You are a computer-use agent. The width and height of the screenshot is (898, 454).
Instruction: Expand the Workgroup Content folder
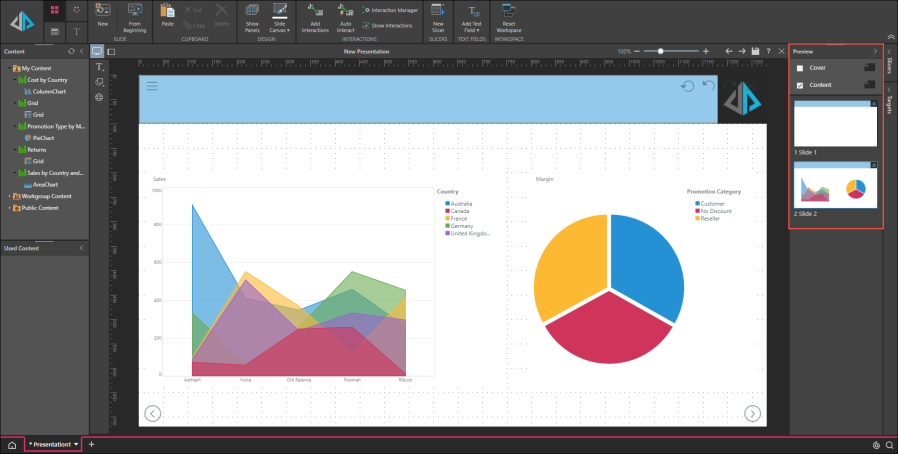point(10,196)
